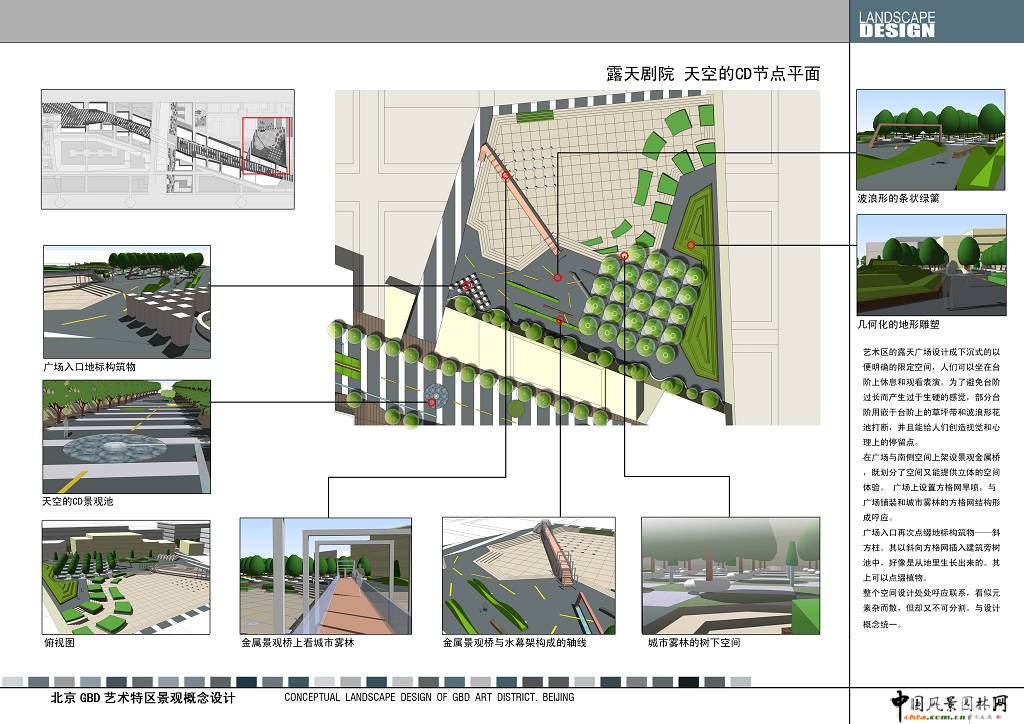Open the 天空的CD景观池 rendering thumbnail
1024x724 pixels.
coord(127,436)
